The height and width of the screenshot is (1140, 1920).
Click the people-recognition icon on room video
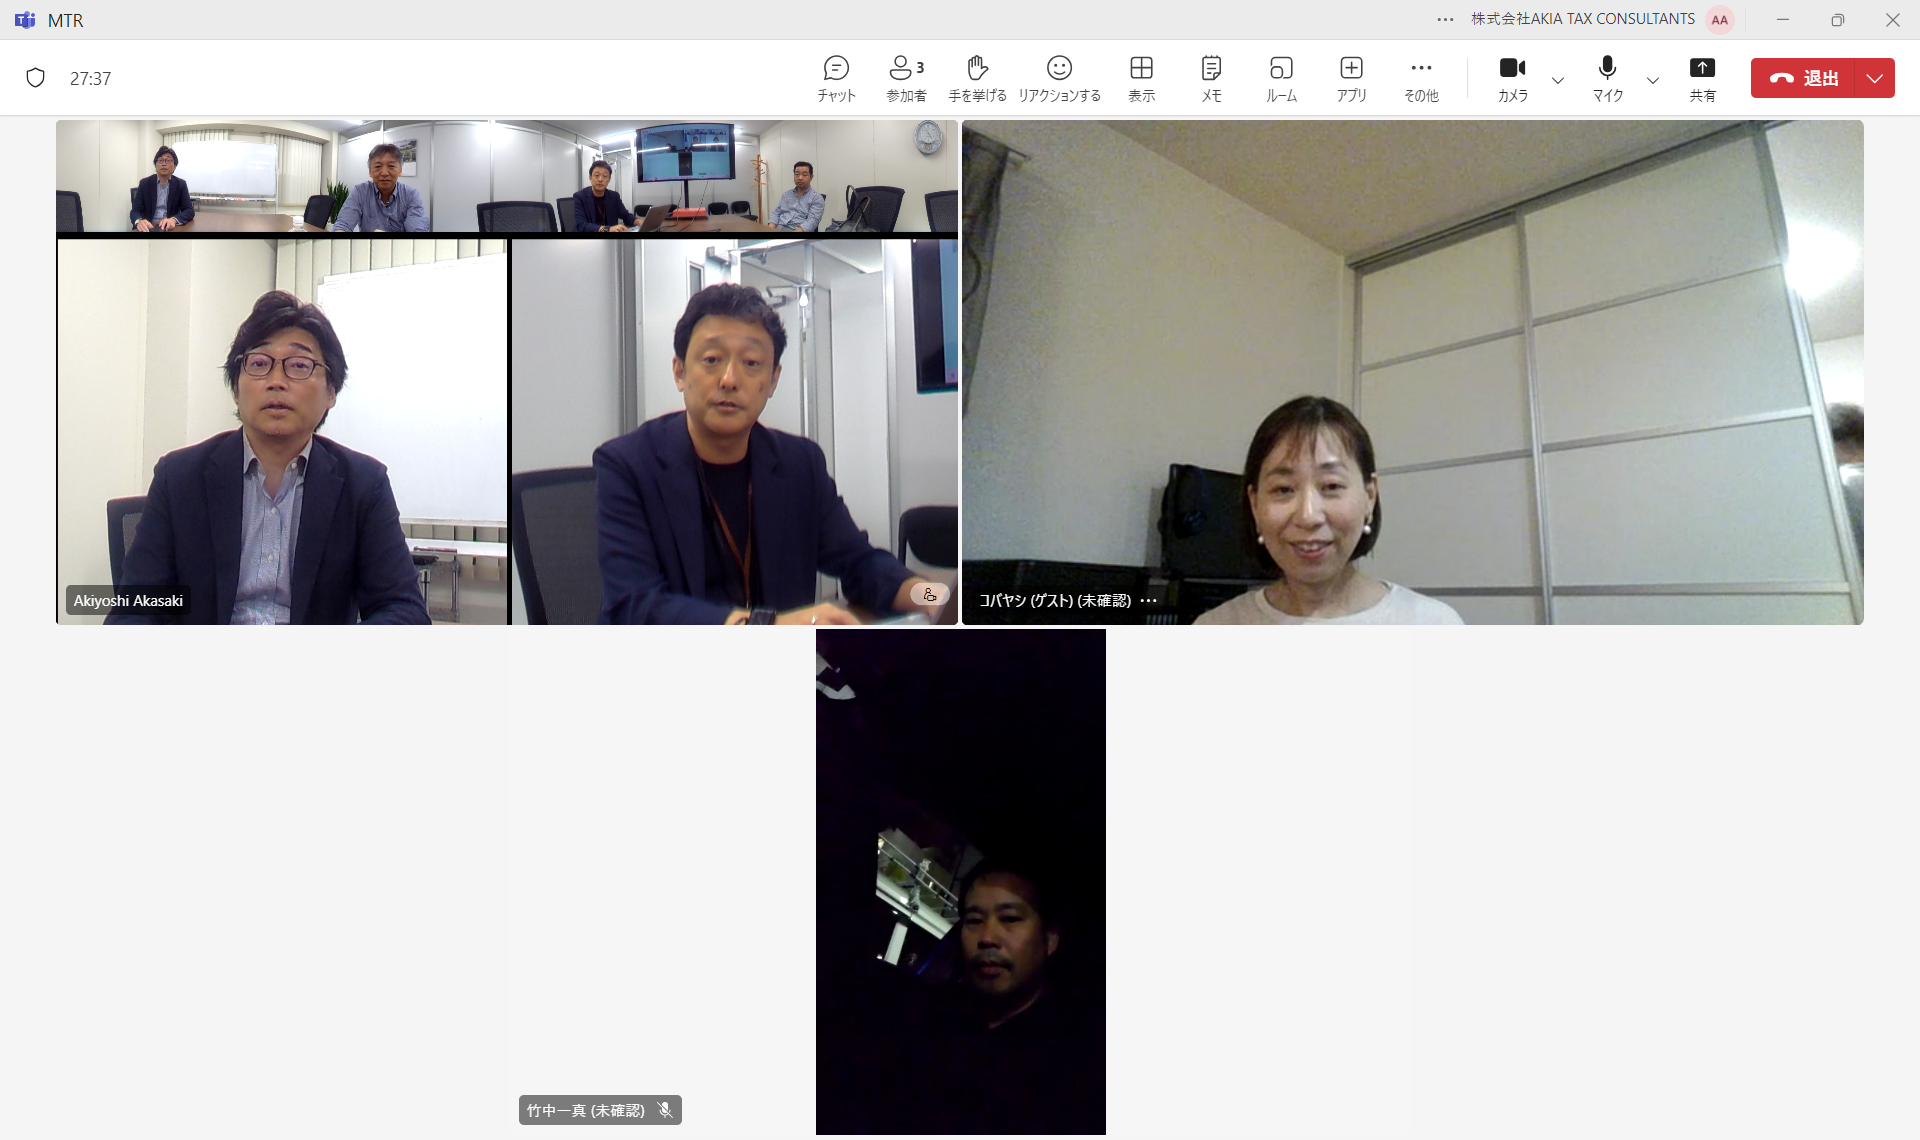click(929, 594)
